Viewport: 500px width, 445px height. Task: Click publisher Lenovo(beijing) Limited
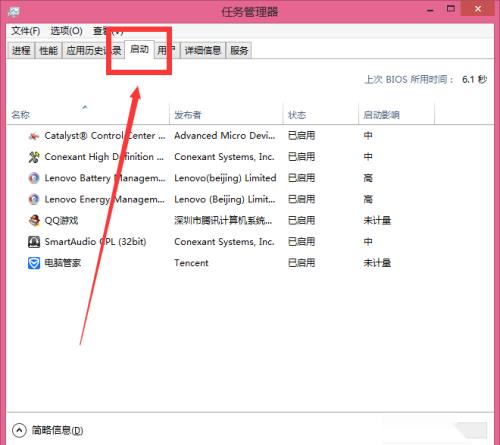225,178
